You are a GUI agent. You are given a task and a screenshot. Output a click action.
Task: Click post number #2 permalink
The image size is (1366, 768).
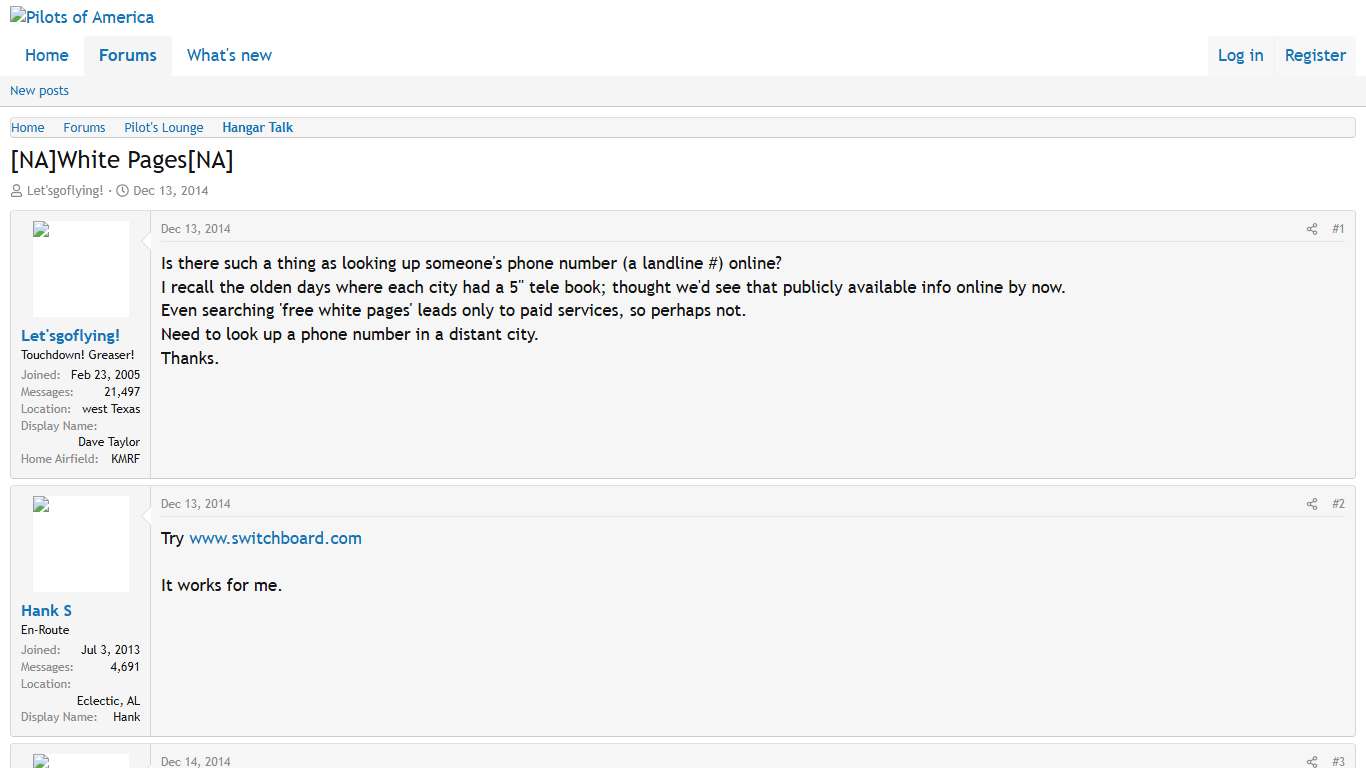pyautogui.click(x=1338, y=504)
